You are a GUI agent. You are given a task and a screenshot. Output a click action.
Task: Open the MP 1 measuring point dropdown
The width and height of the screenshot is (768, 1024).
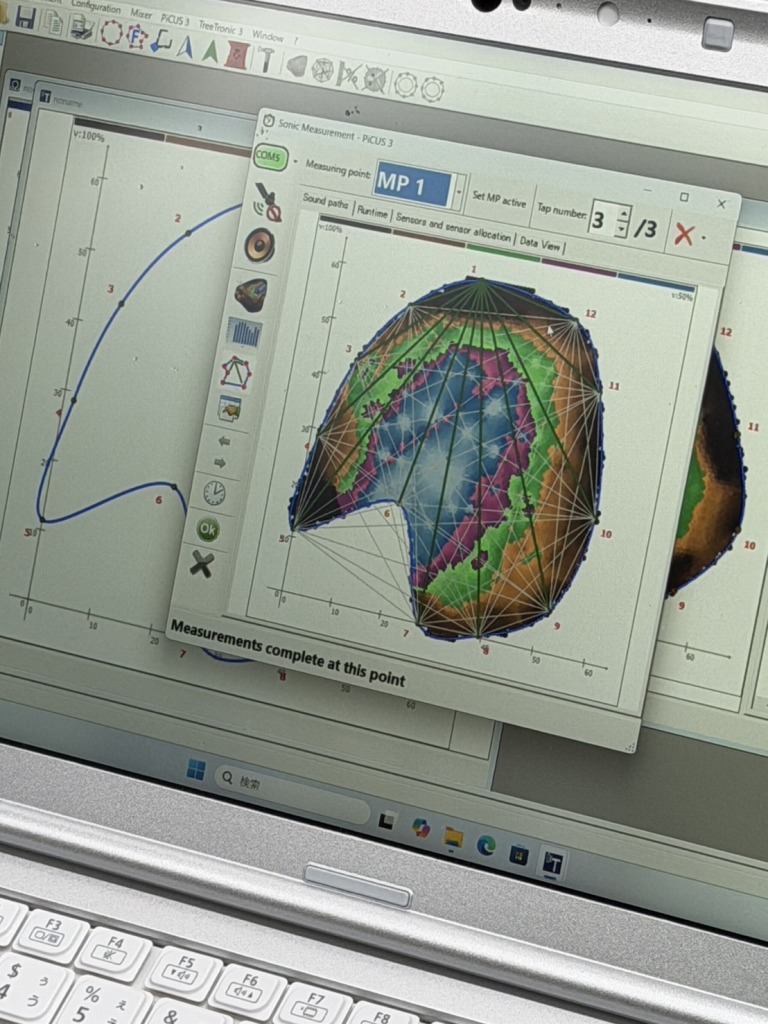[x=460, y=193]
